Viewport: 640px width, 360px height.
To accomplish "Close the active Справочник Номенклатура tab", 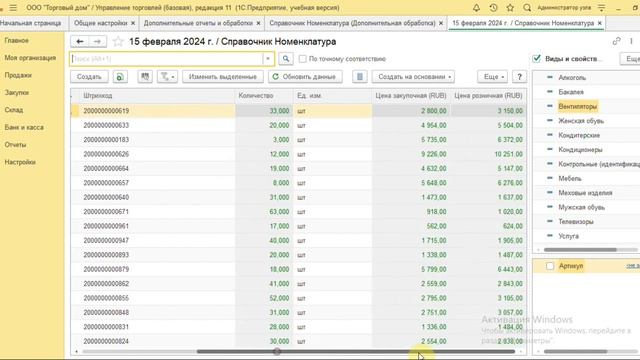I will click(600, 23).
